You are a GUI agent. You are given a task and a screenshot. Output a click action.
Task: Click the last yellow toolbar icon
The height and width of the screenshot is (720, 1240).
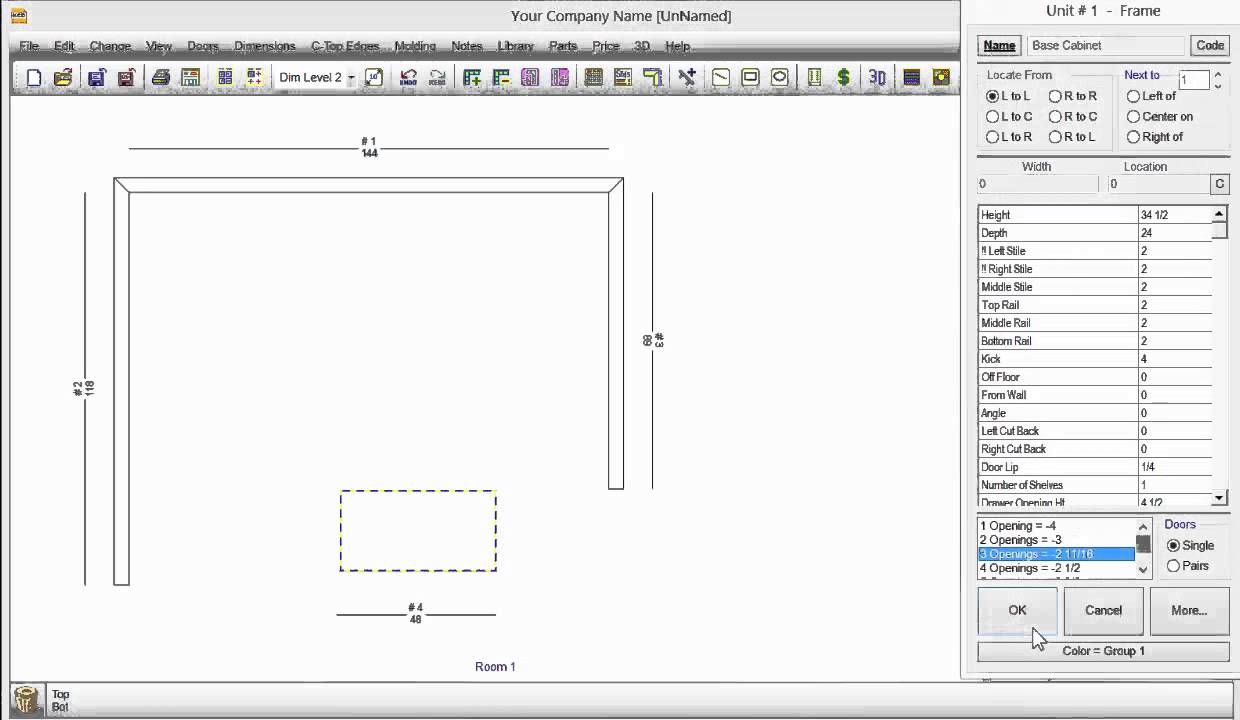point(940,77)
